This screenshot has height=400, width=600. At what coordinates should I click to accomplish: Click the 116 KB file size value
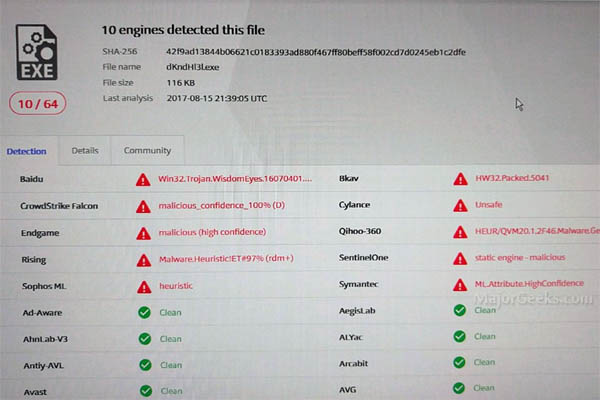pos(181,83)
